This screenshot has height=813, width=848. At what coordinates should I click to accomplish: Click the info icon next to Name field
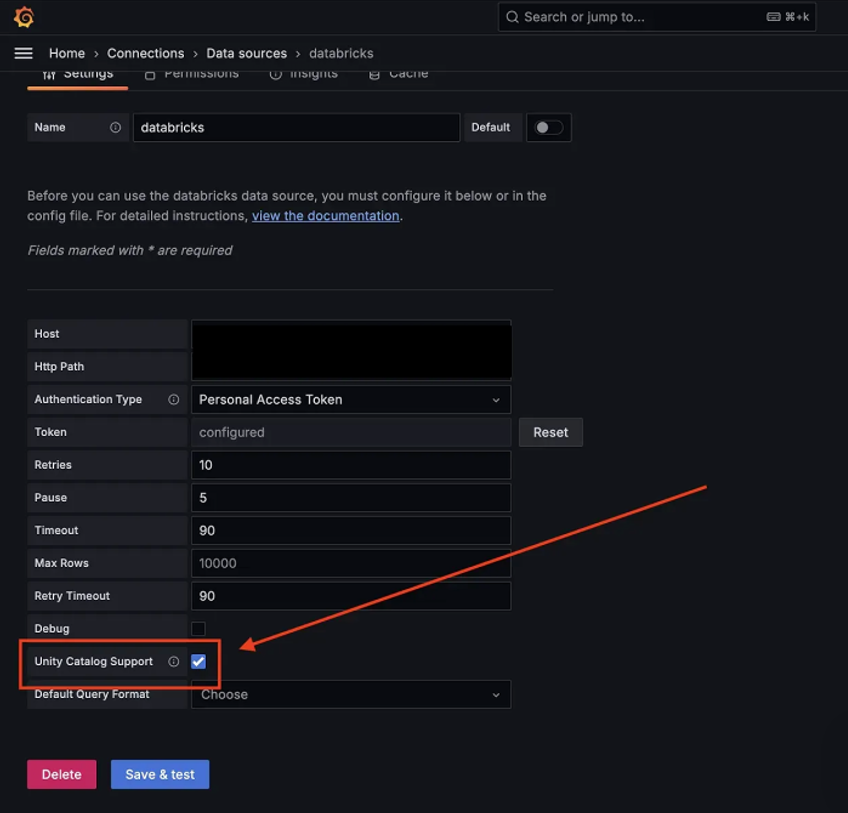[115, 127]
